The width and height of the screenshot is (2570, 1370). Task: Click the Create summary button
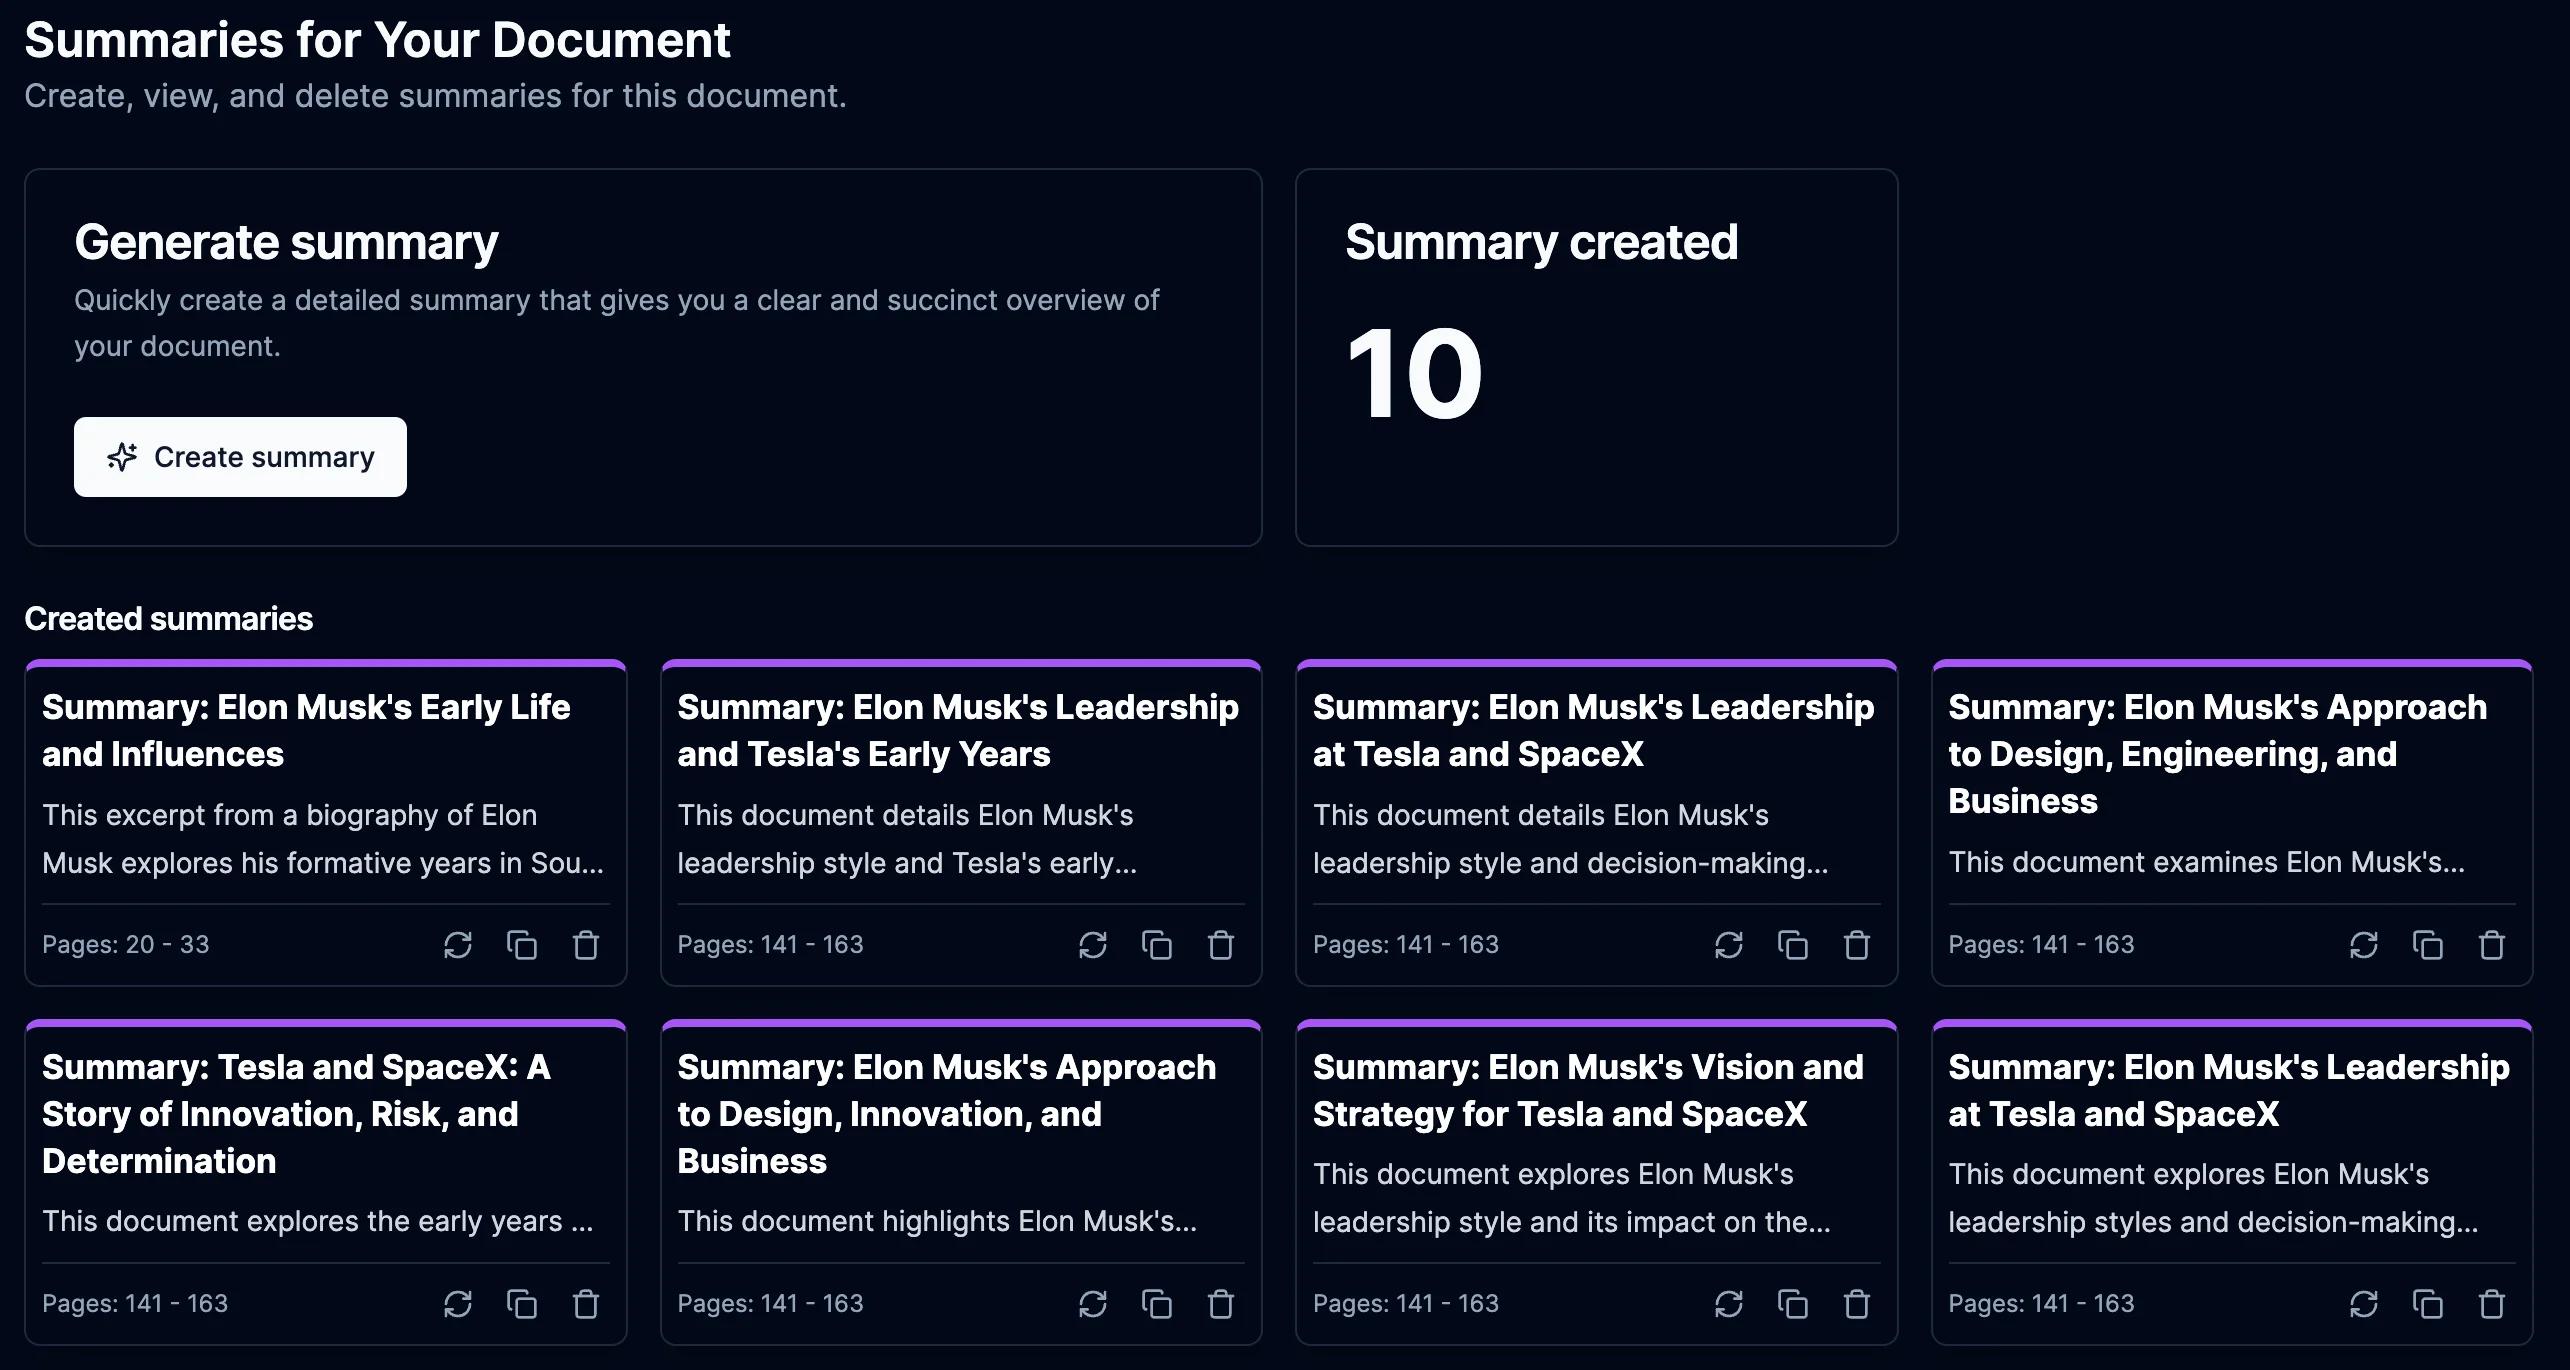(x=240, y=457)
